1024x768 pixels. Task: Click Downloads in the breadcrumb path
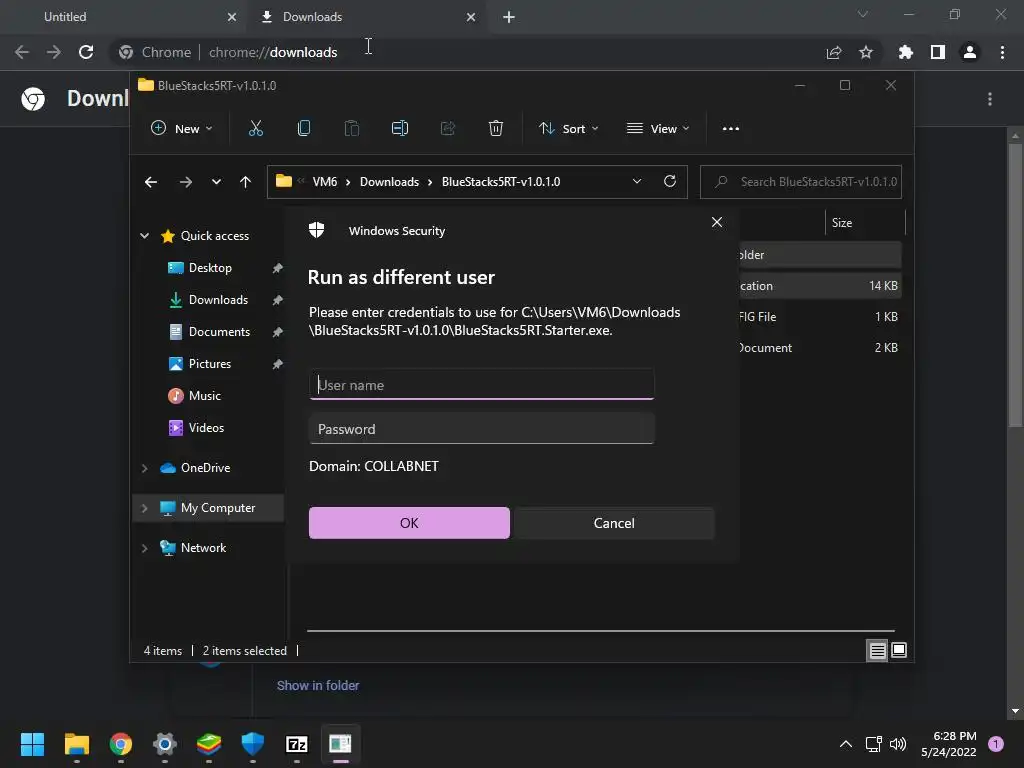(389, 182)
